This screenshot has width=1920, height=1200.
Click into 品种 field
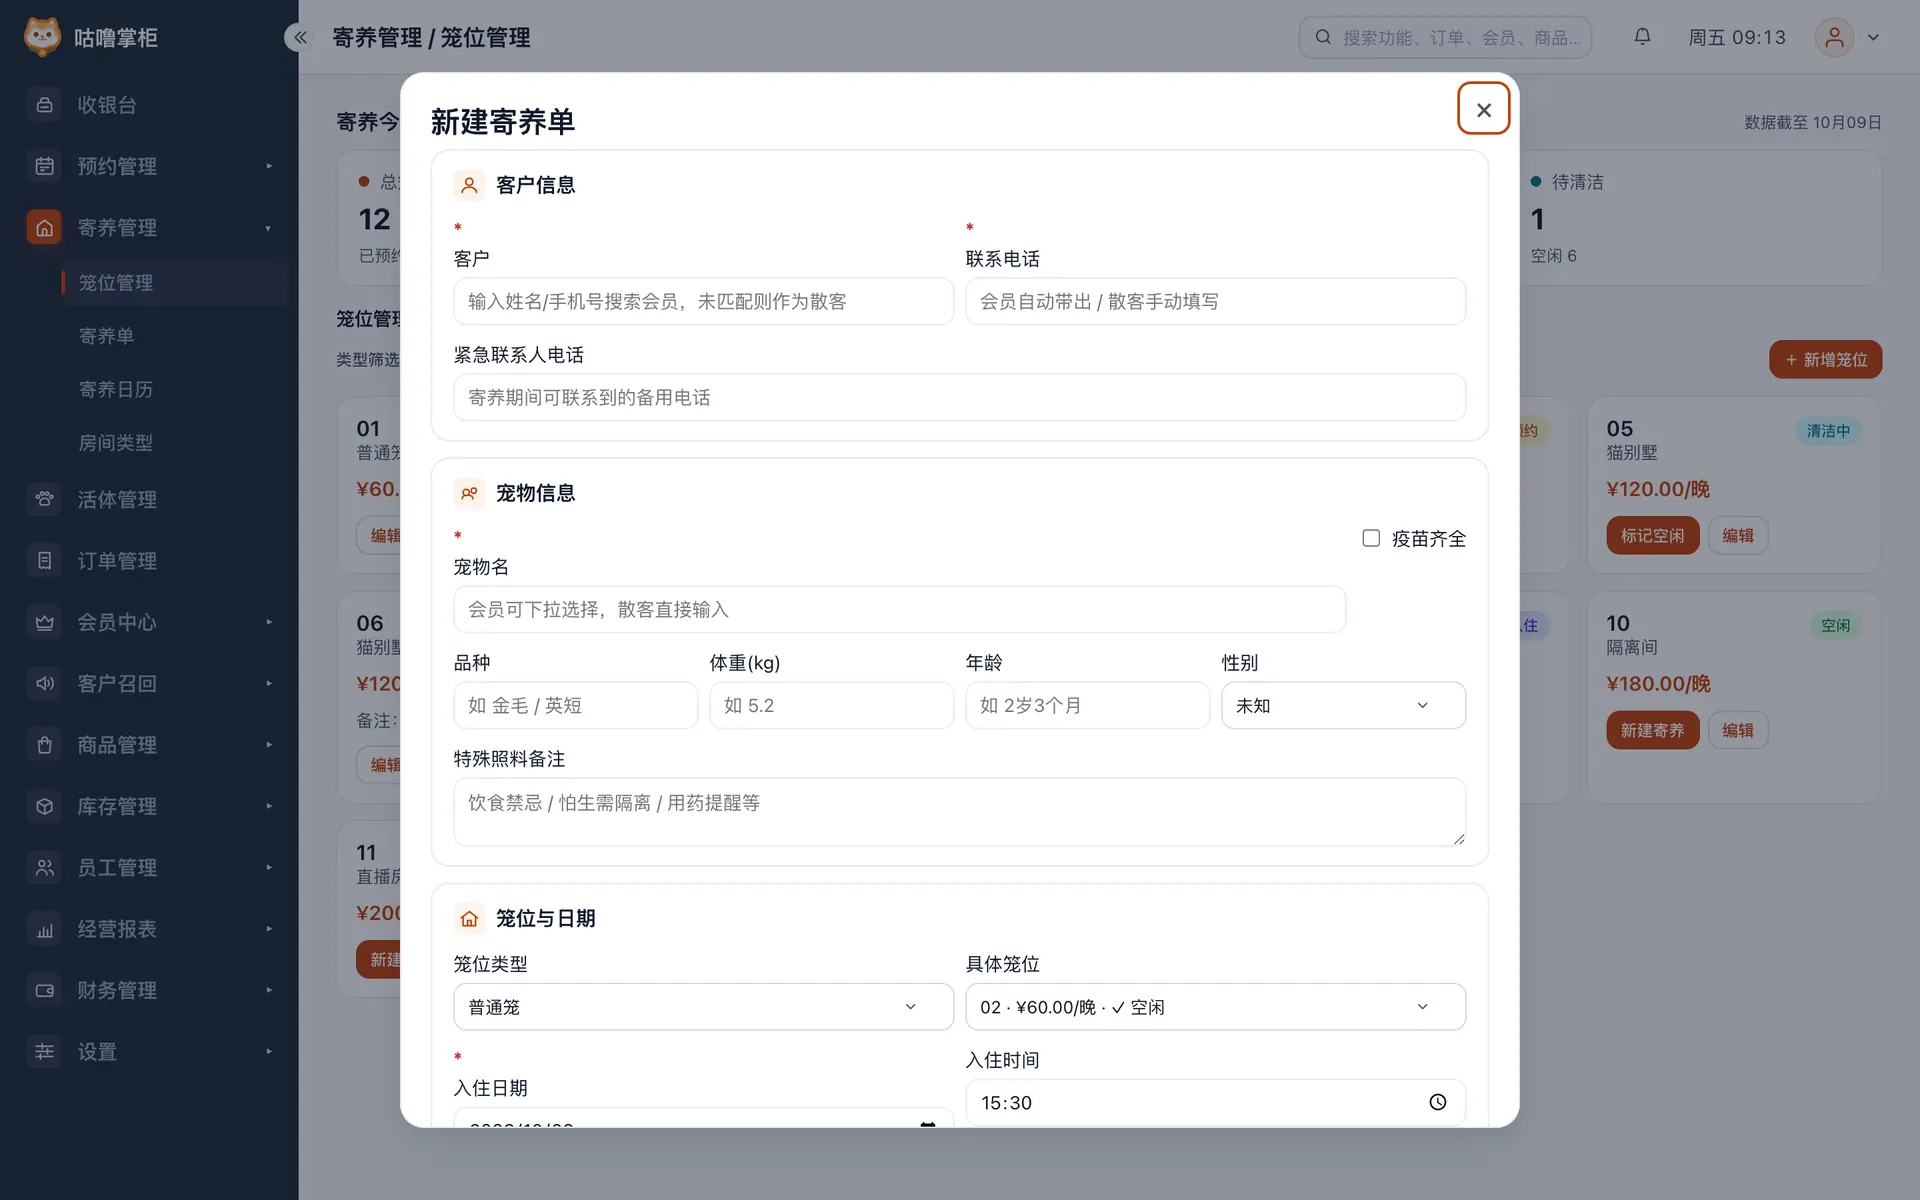[575, 705]
